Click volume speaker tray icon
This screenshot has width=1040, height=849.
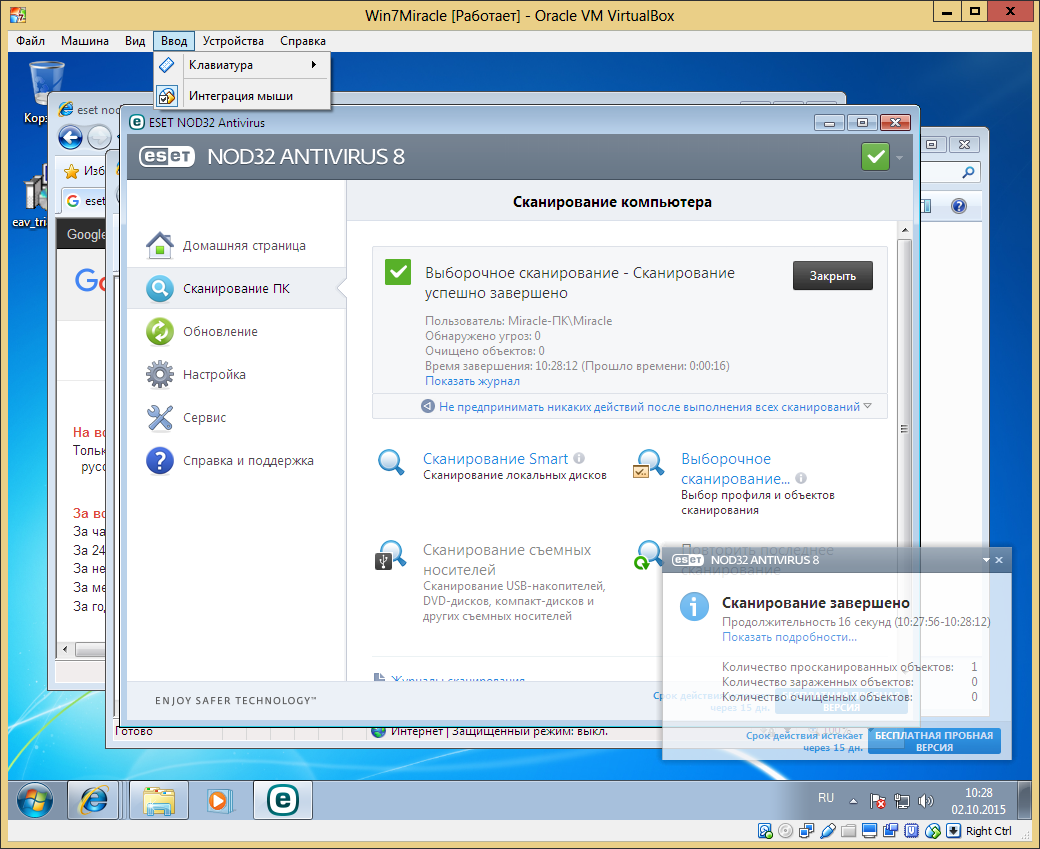coord(925,801)
